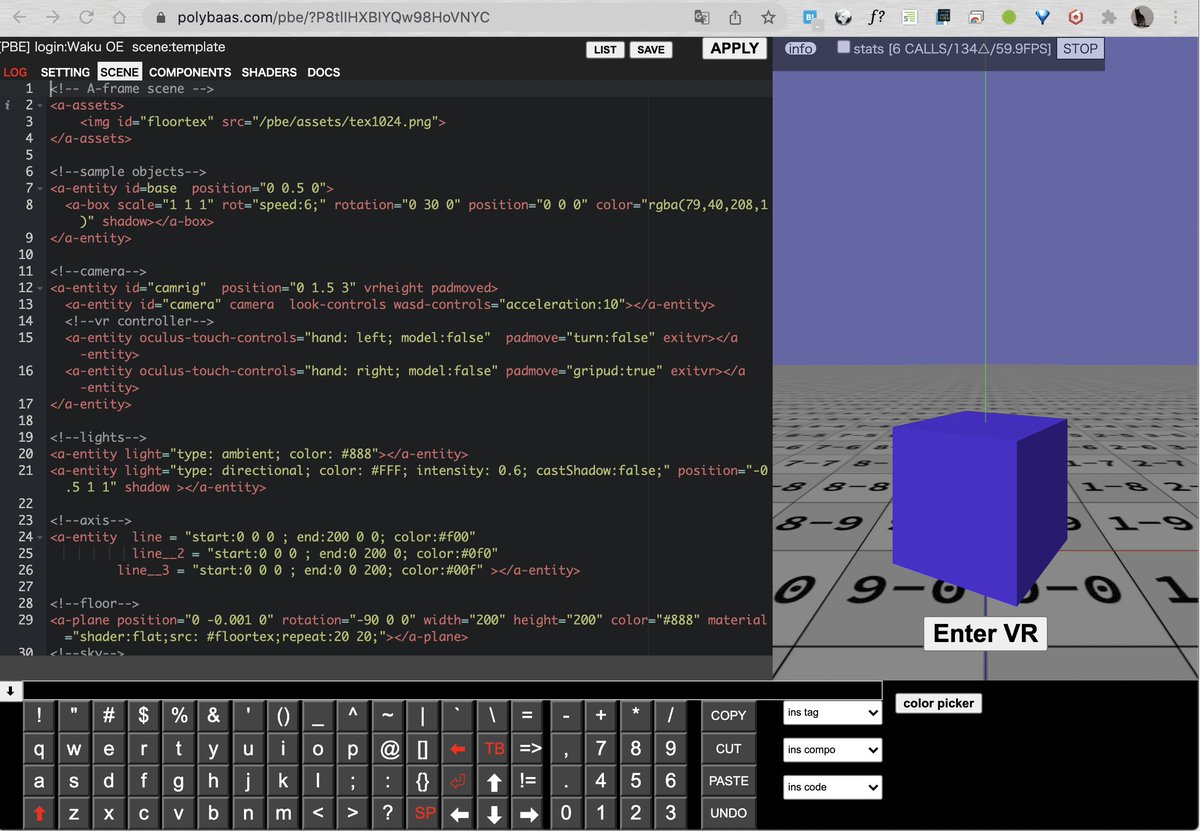Image resolution: width=1200 pixels, height=831 pixels.
Task: Open the color picker
Action: tap(938, 703)
